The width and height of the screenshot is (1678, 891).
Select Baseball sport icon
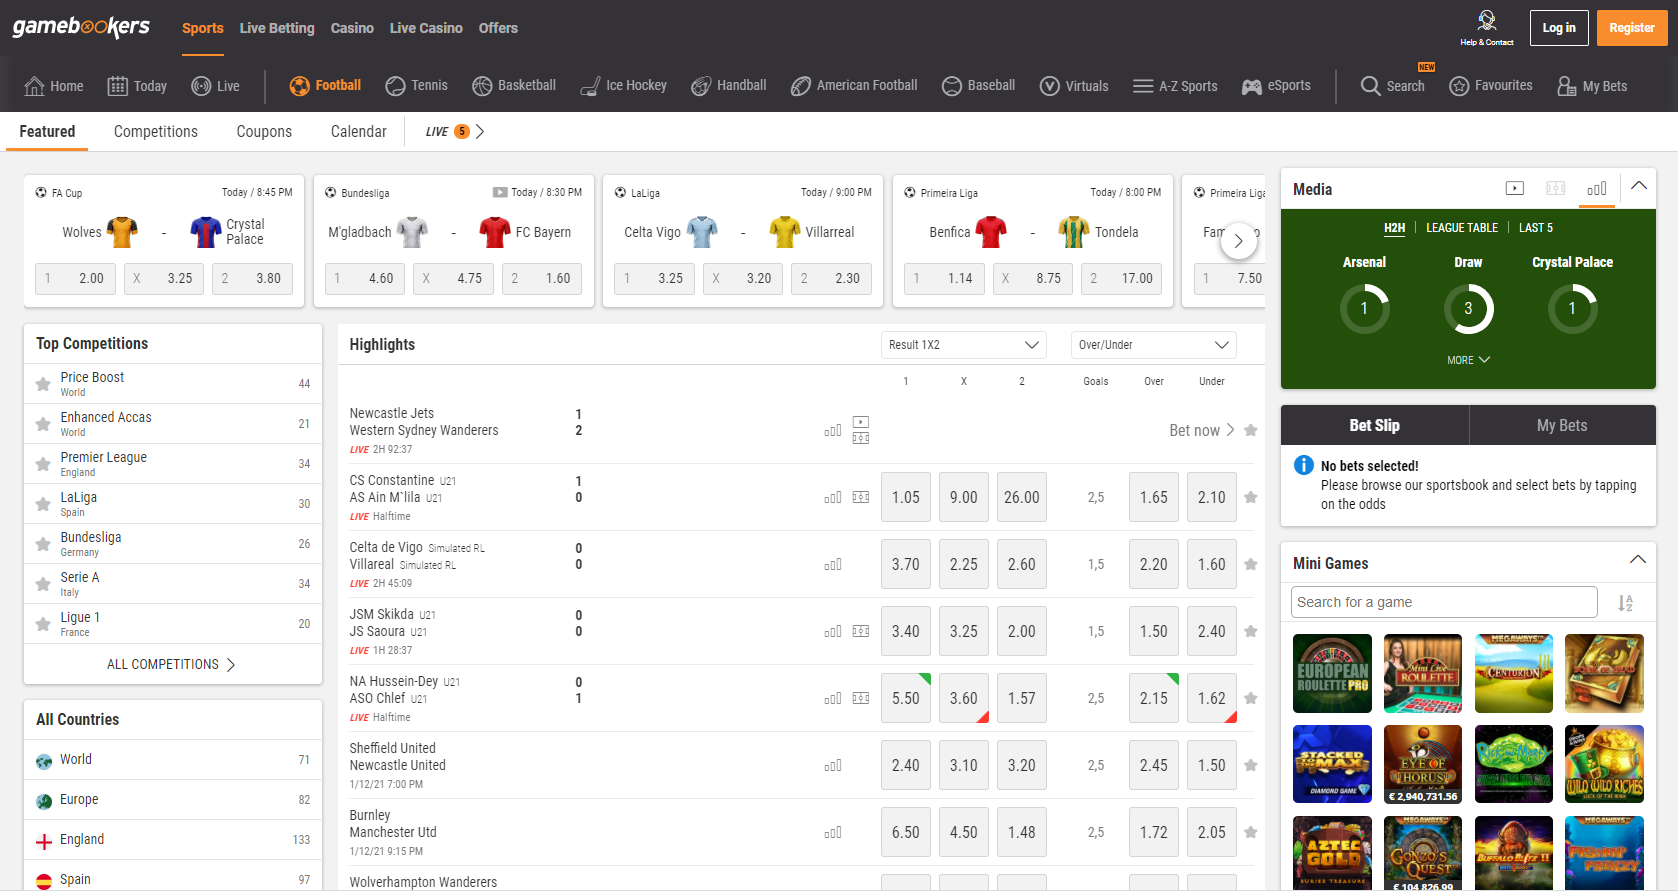(x=952, y=86)
